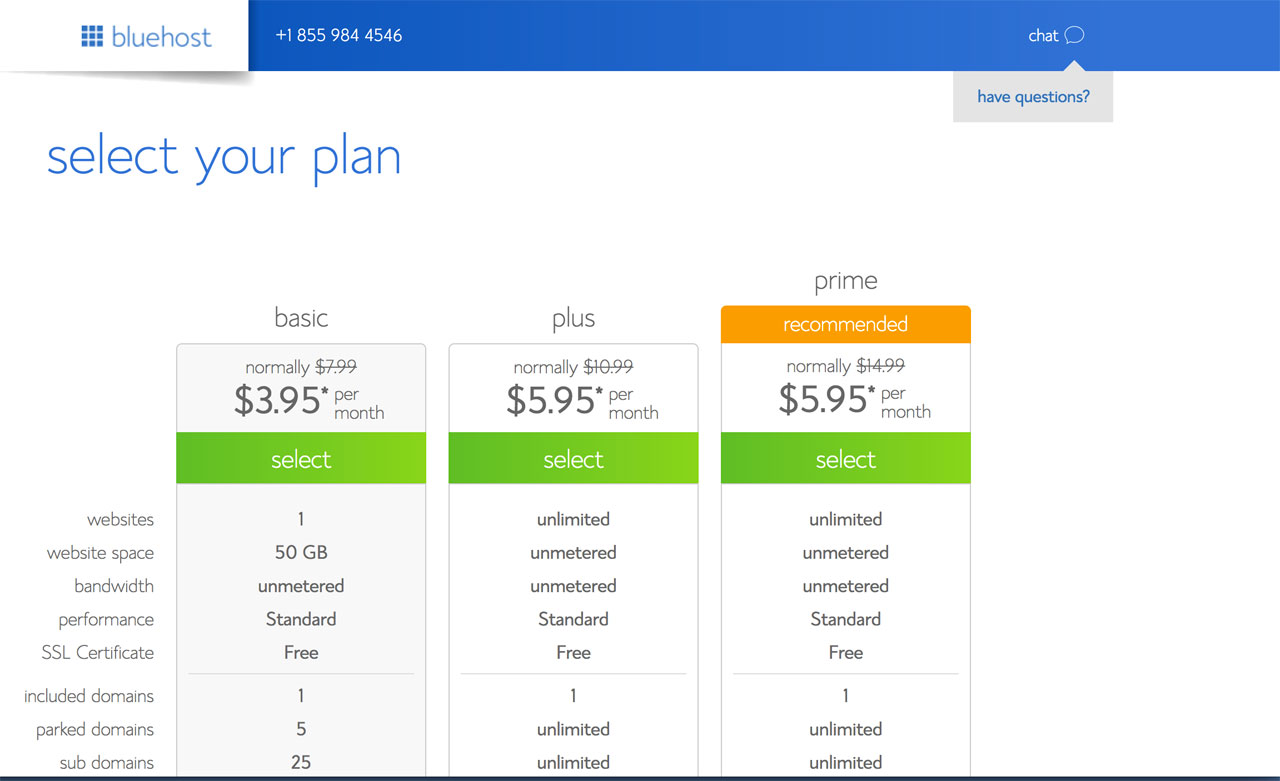The width and height of the screenshot is (1280, 781).
Task: Select the basic plan
Action: click(x=301, y=459)
